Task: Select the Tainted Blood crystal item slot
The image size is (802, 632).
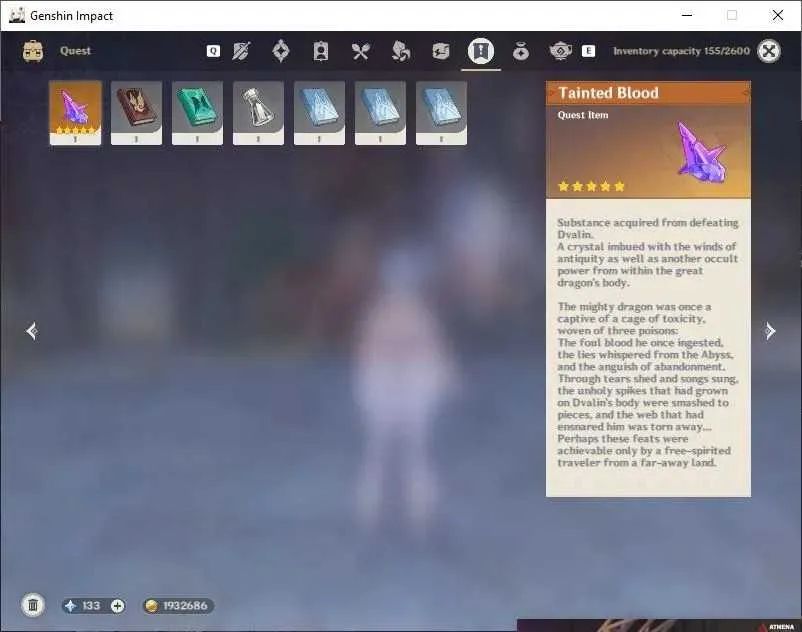Action: click(75, 113)
